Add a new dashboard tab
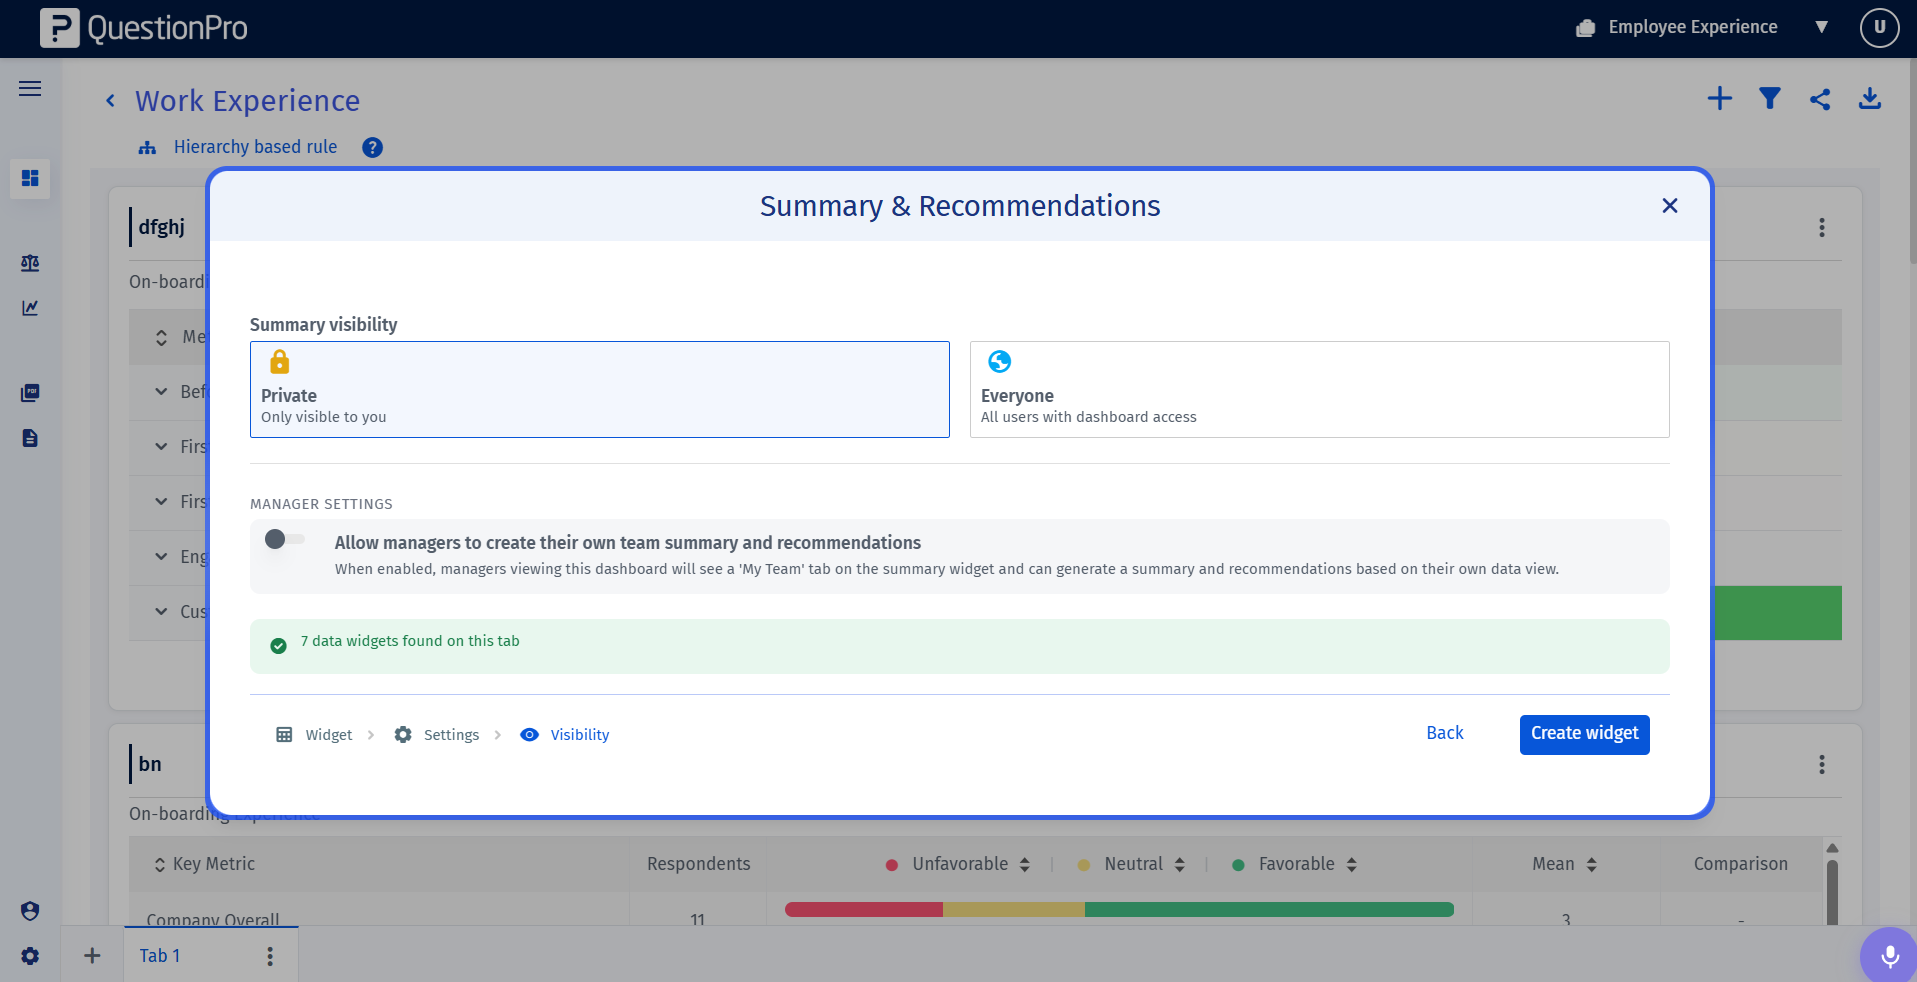This screenshot has width=1917, height=982. (92, 956)
